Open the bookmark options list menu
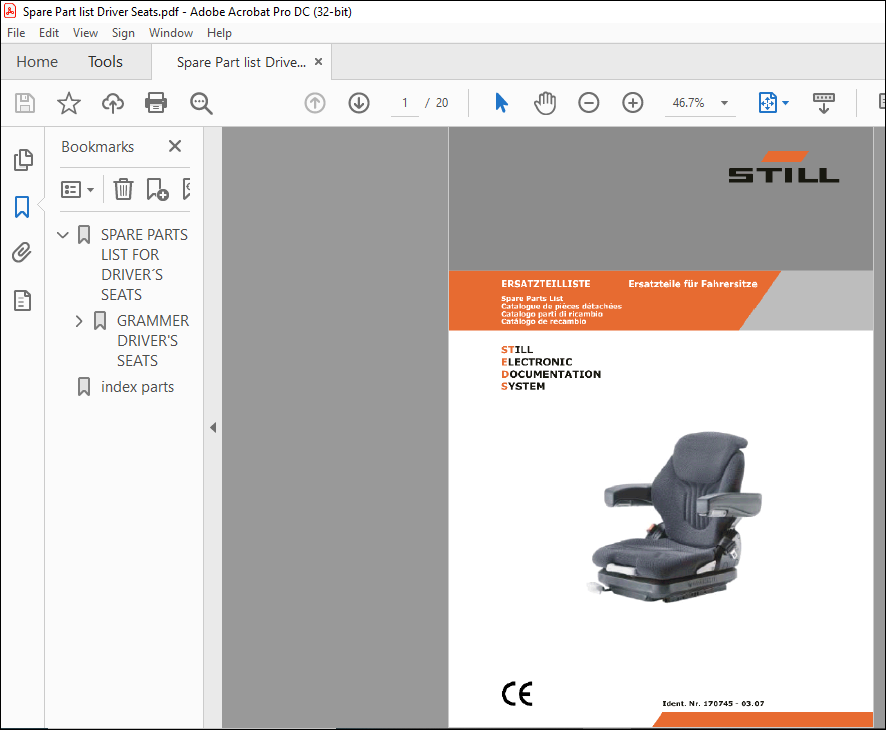The width and height of the screenshot is (886, 730). point(77,189)
